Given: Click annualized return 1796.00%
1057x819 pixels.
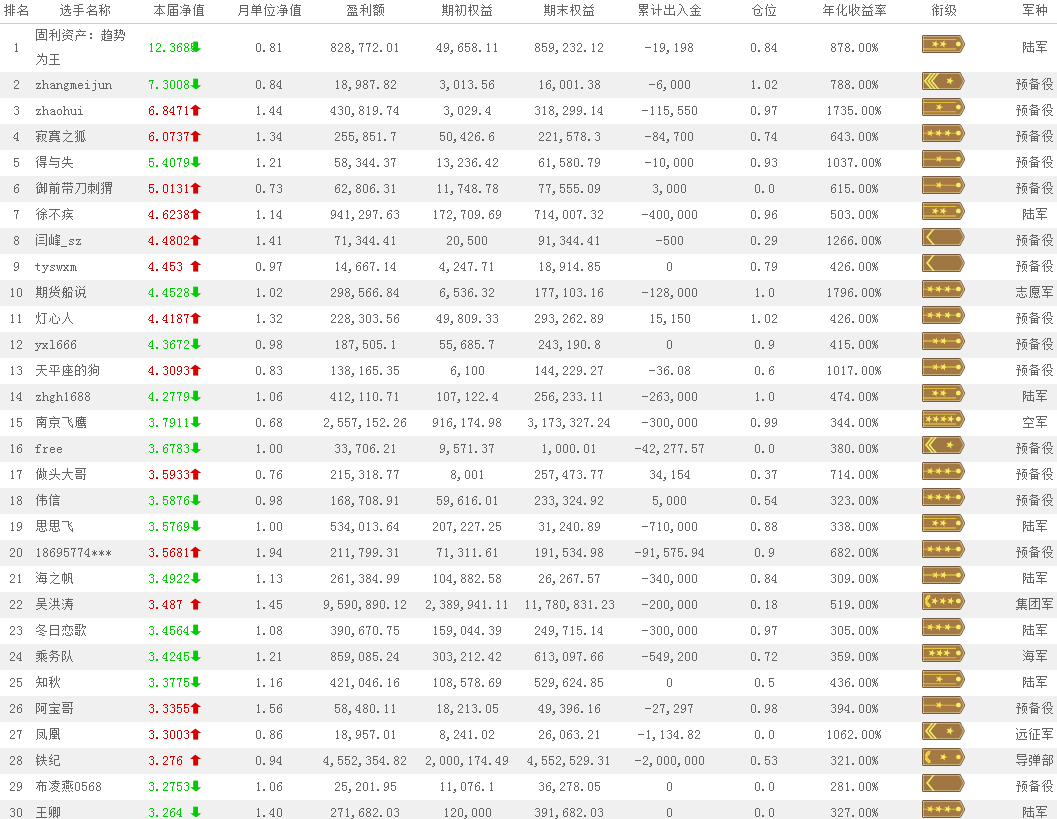Looking at the screenshot, I should pyautogui.click(x=854, y=293).
